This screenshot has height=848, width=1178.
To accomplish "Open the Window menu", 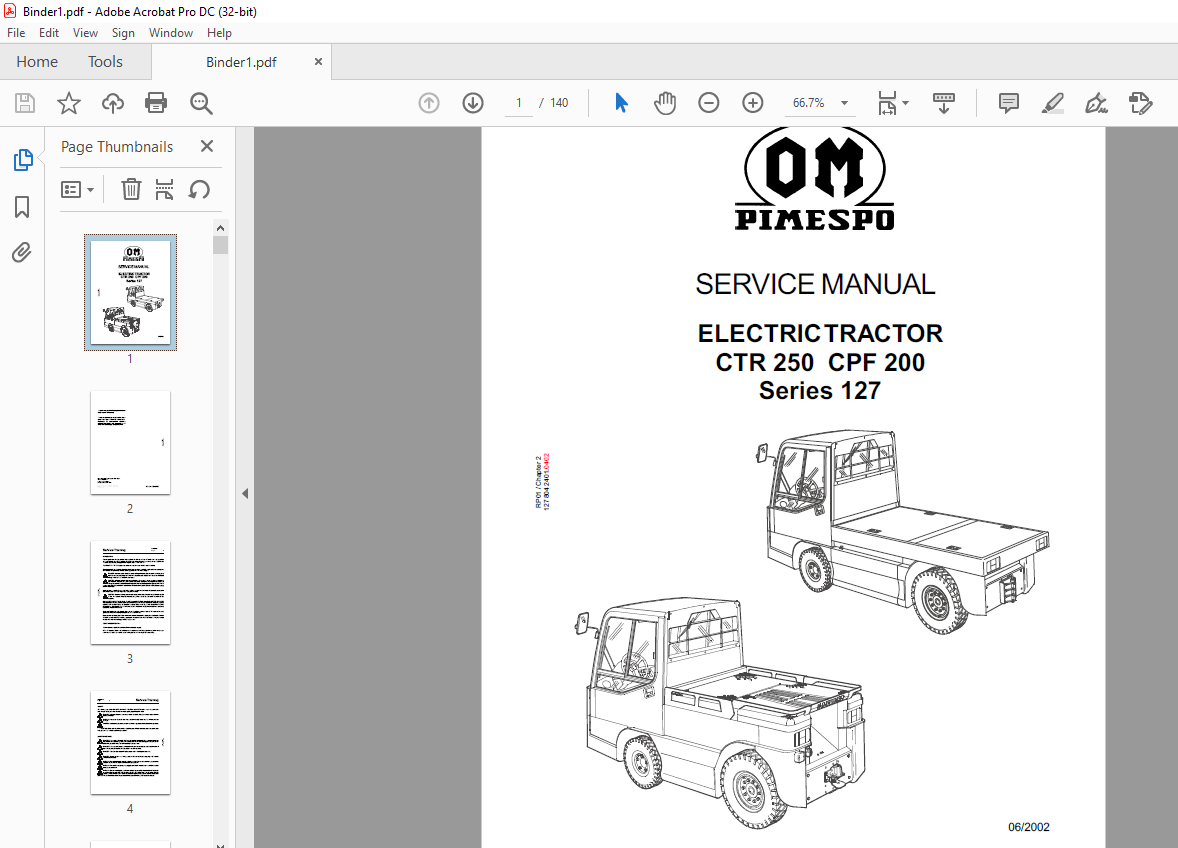I will click(171, 33).
